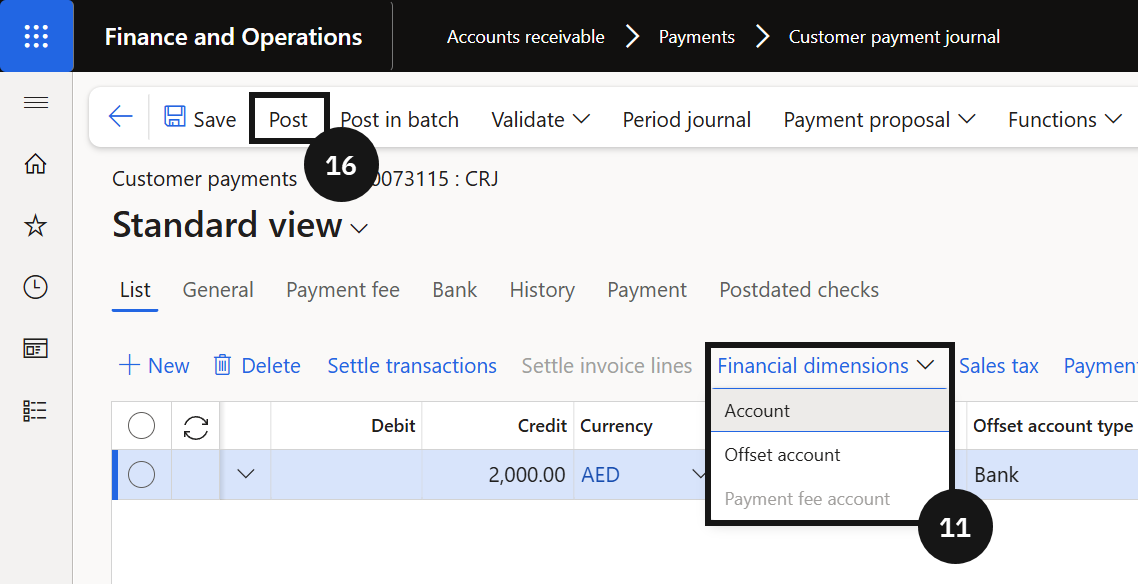Choose Offset account from the menu

point(829,455)
